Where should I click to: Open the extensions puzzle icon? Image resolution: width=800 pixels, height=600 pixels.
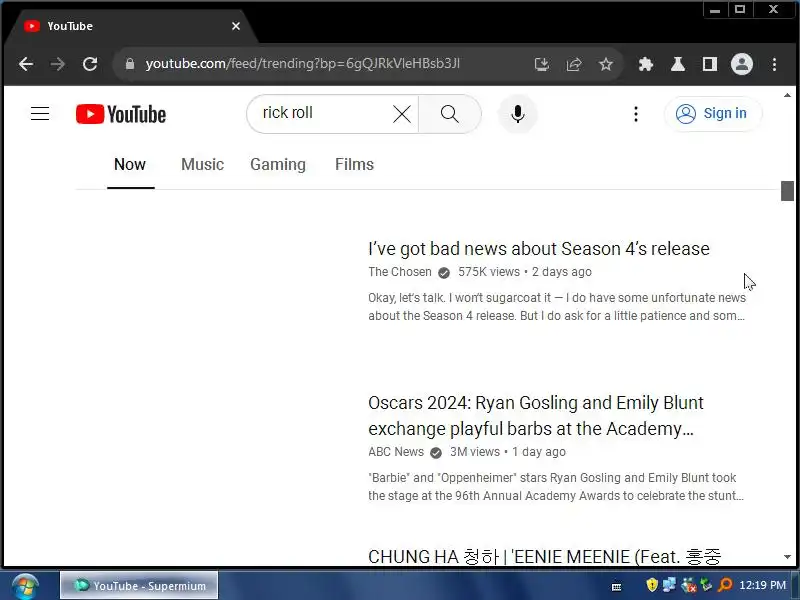[645, 64]
